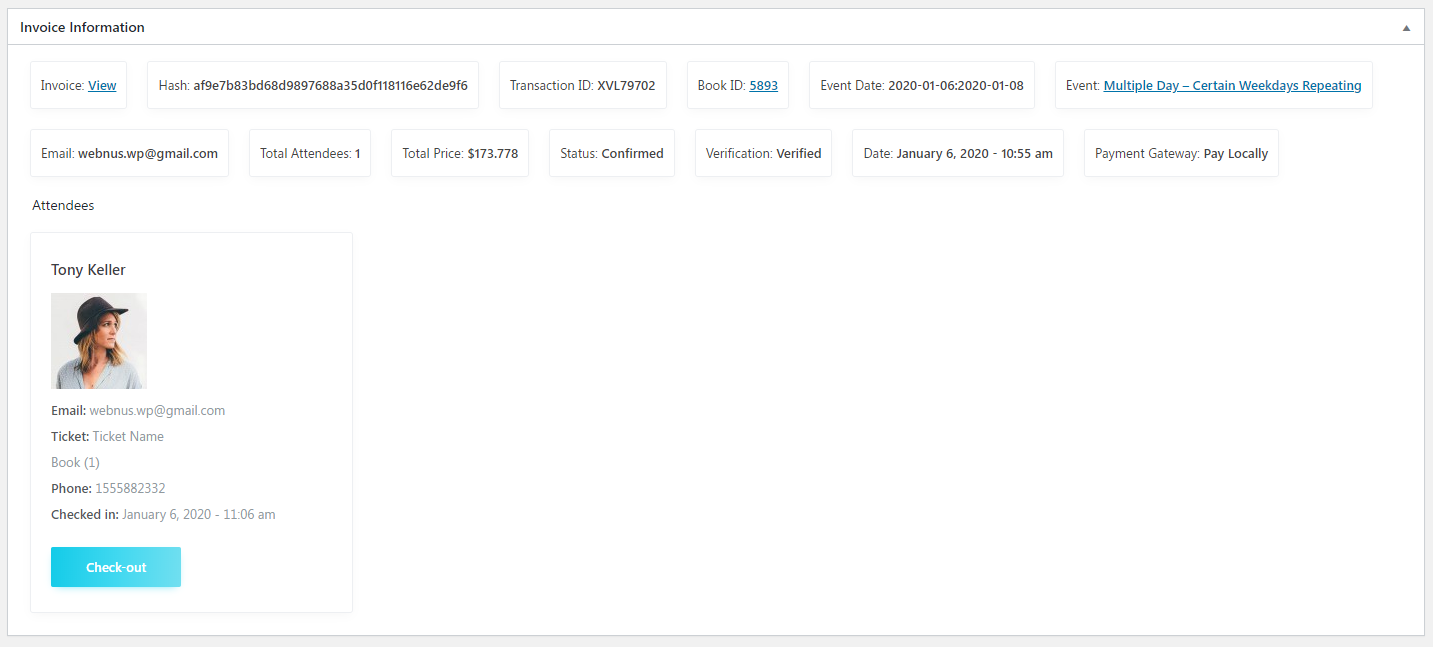
Task: Click the Event Date 2020-01-06:2020-01-08 value
Action: point(956,86)
